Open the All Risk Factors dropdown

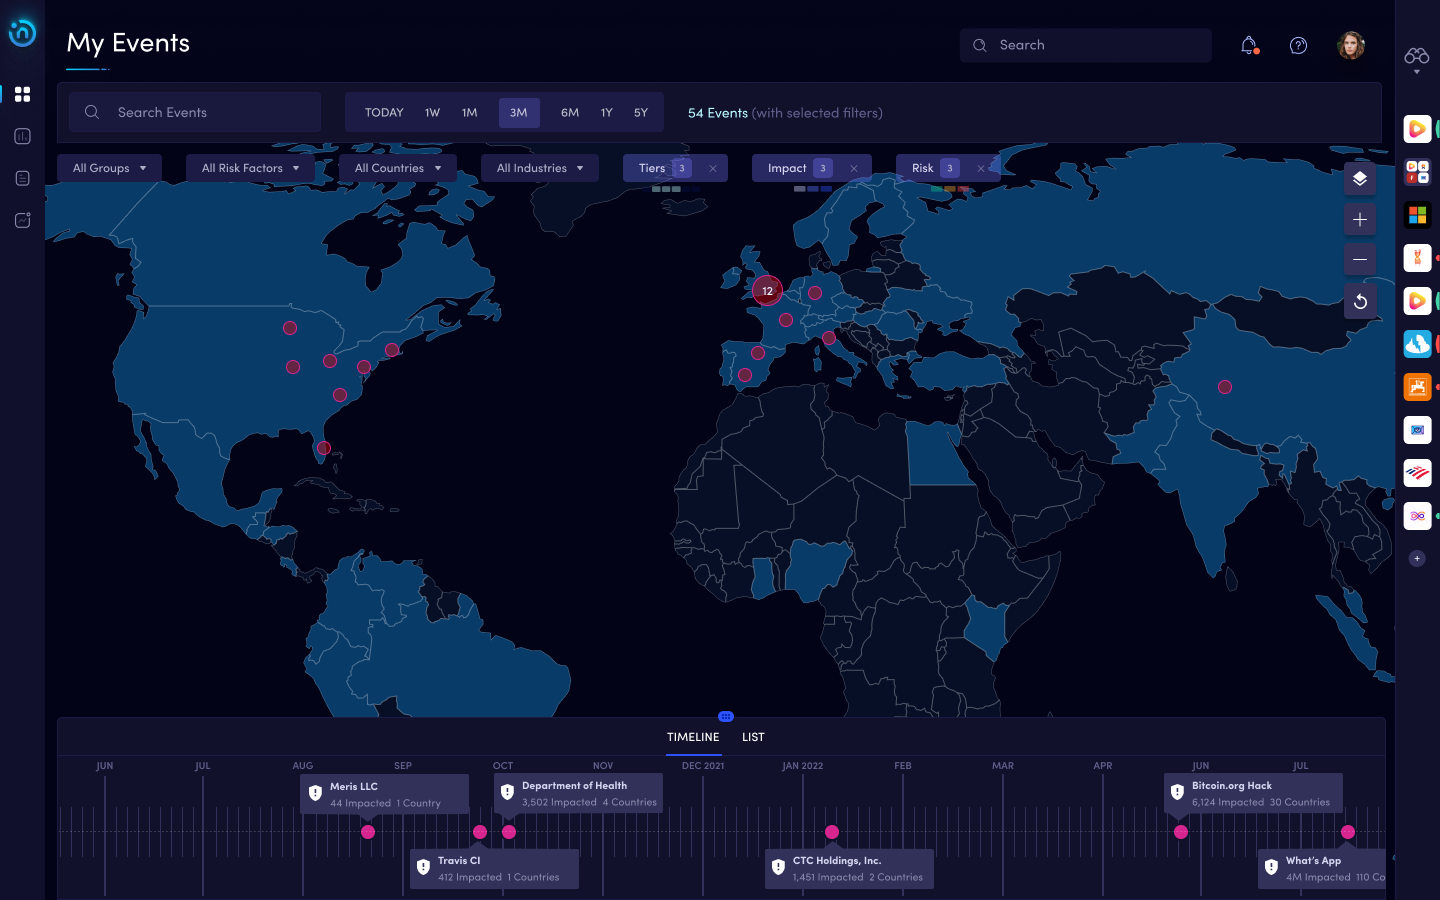pos(250,168)
